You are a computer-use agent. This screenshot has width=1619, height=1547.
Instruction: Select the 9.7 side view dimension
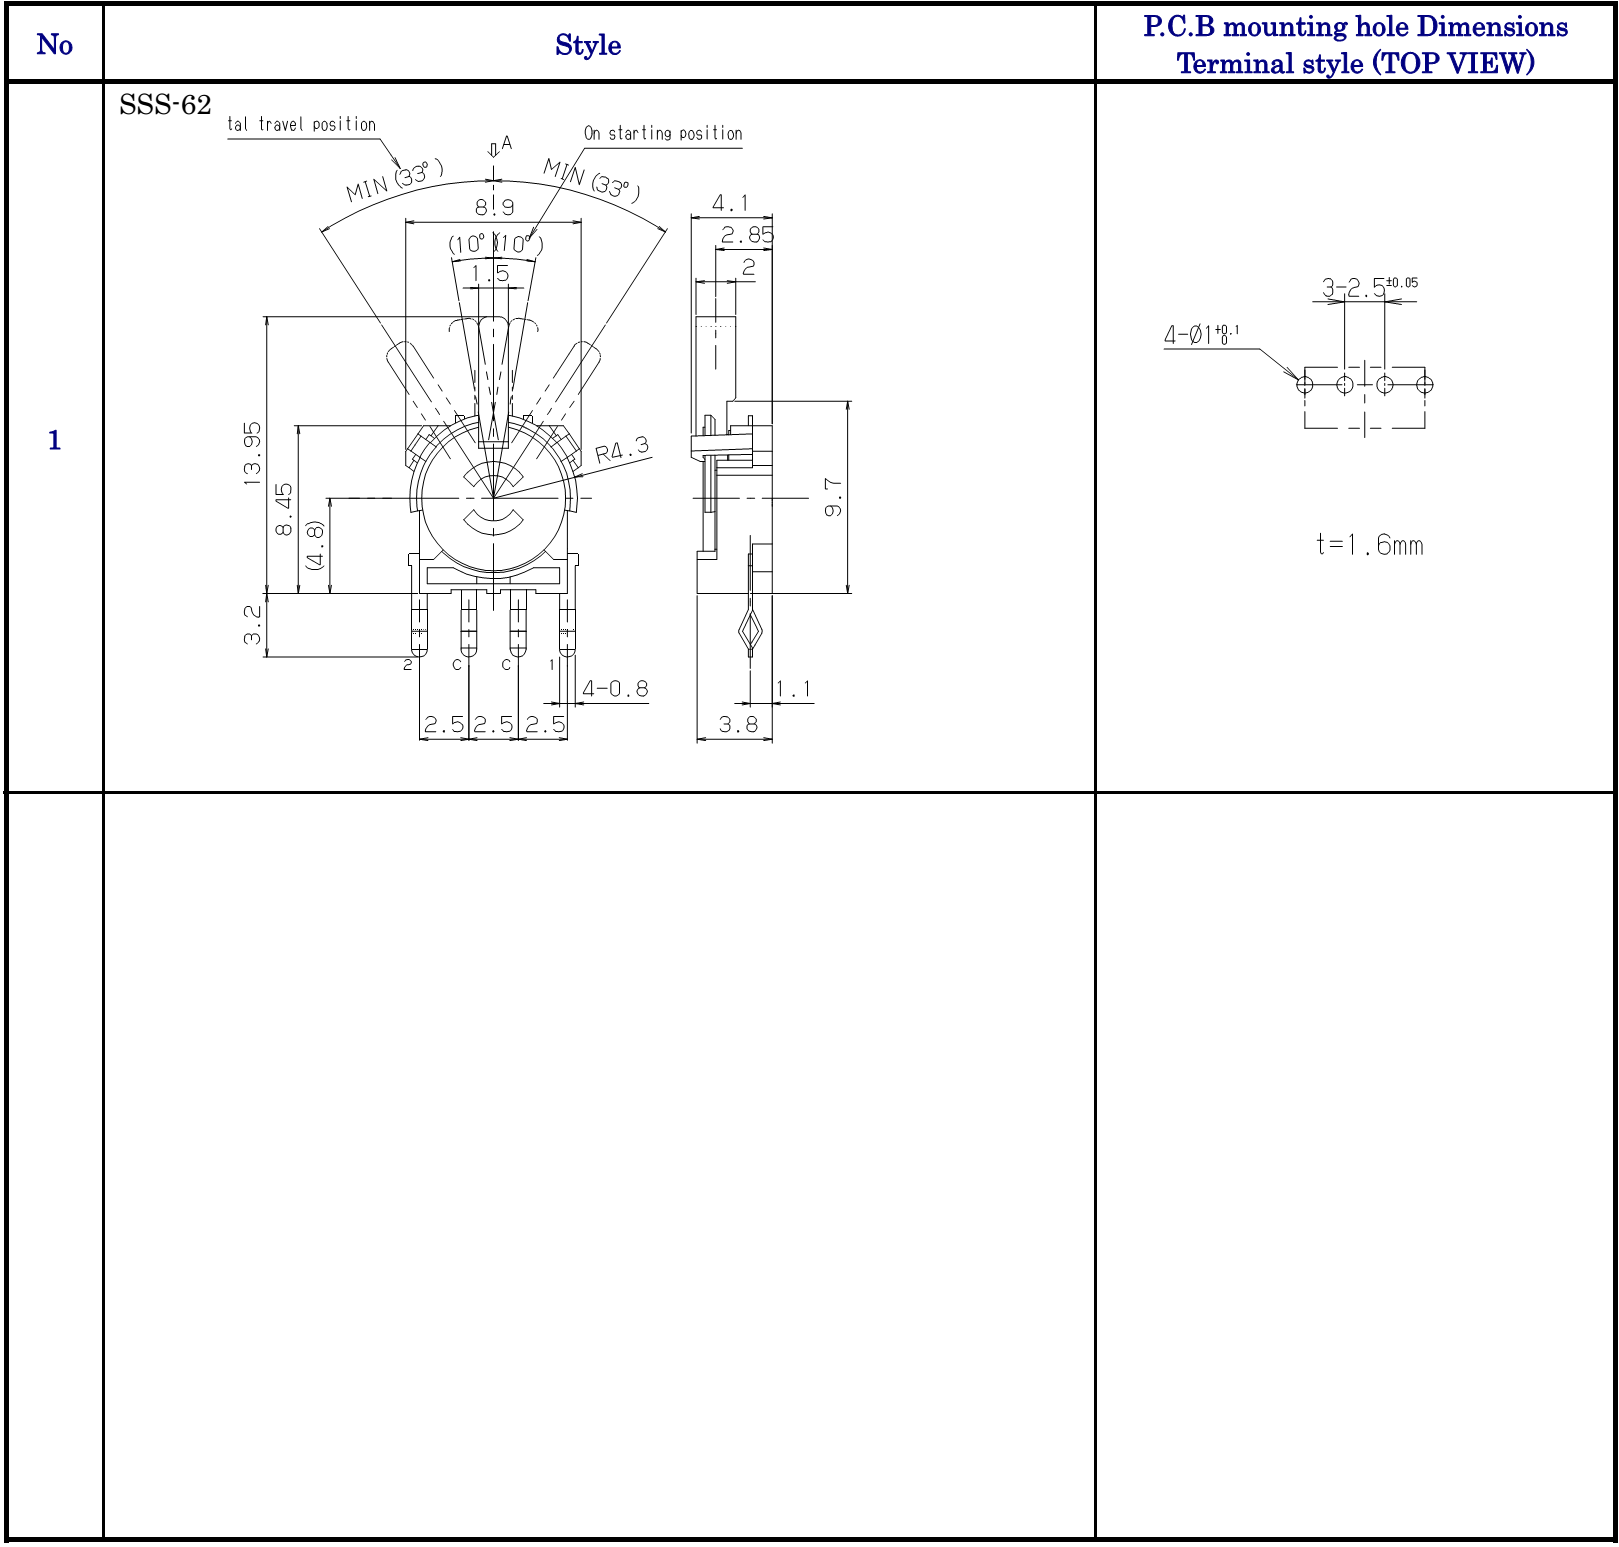click(833, 497)
